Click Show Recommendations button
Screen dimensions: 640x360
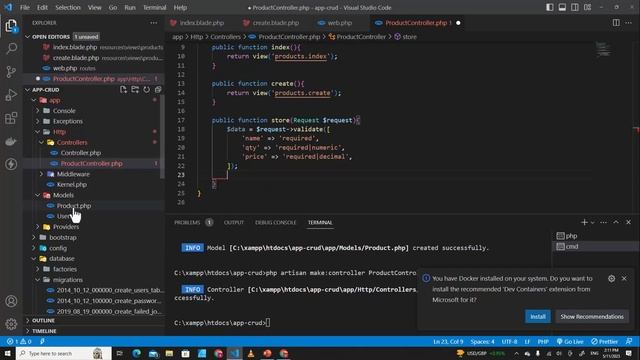tap(592, 316)
